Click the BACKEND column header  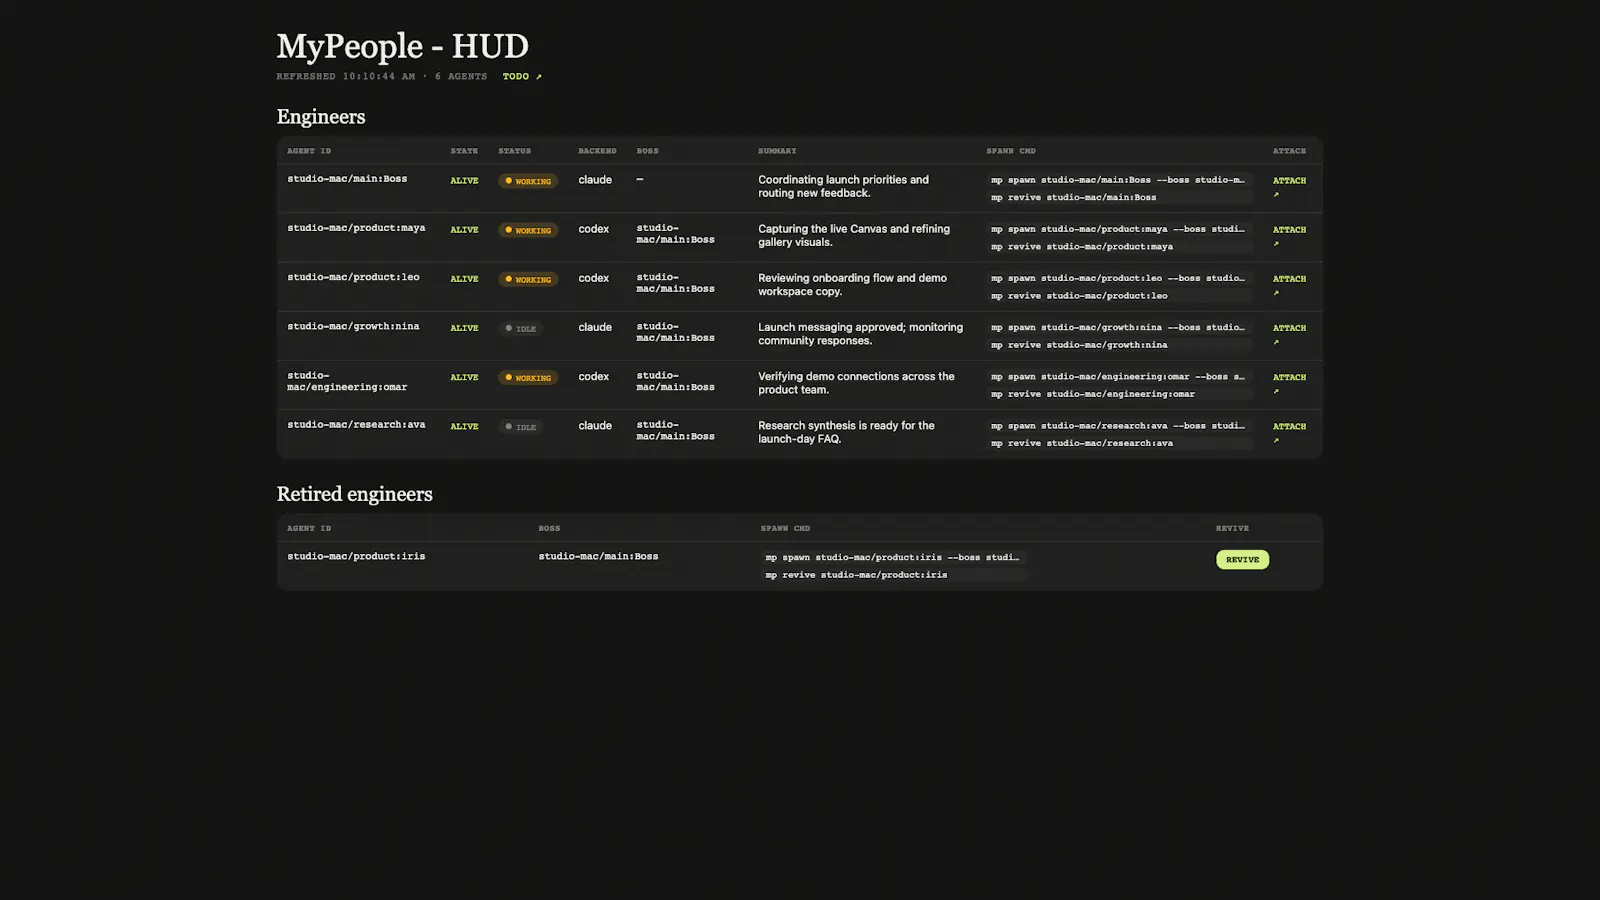pos(597,151)
